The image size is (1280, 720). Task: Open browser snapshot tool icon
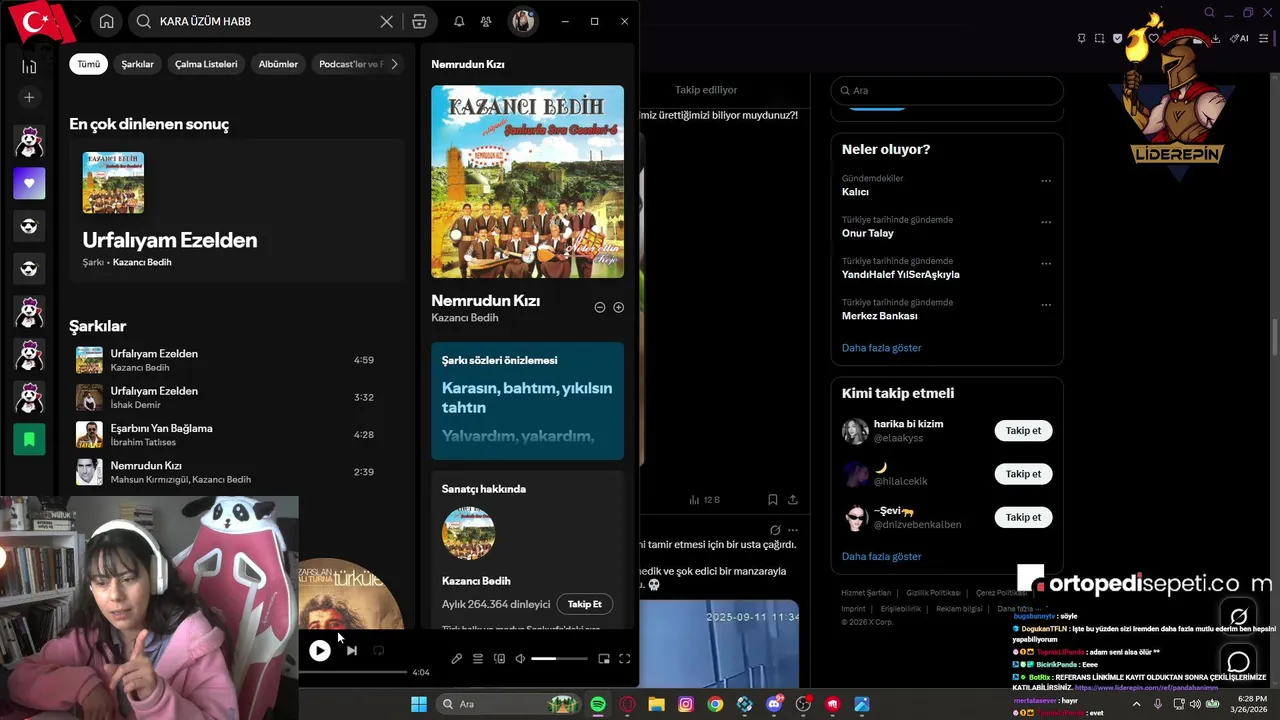click(1100, 39)
